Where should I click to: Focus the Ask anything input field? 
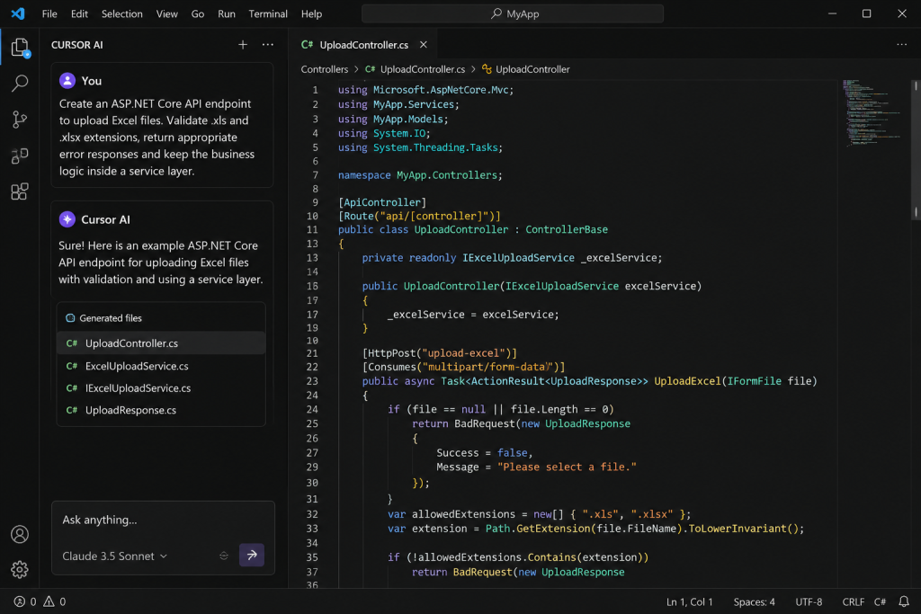(163, 520)
